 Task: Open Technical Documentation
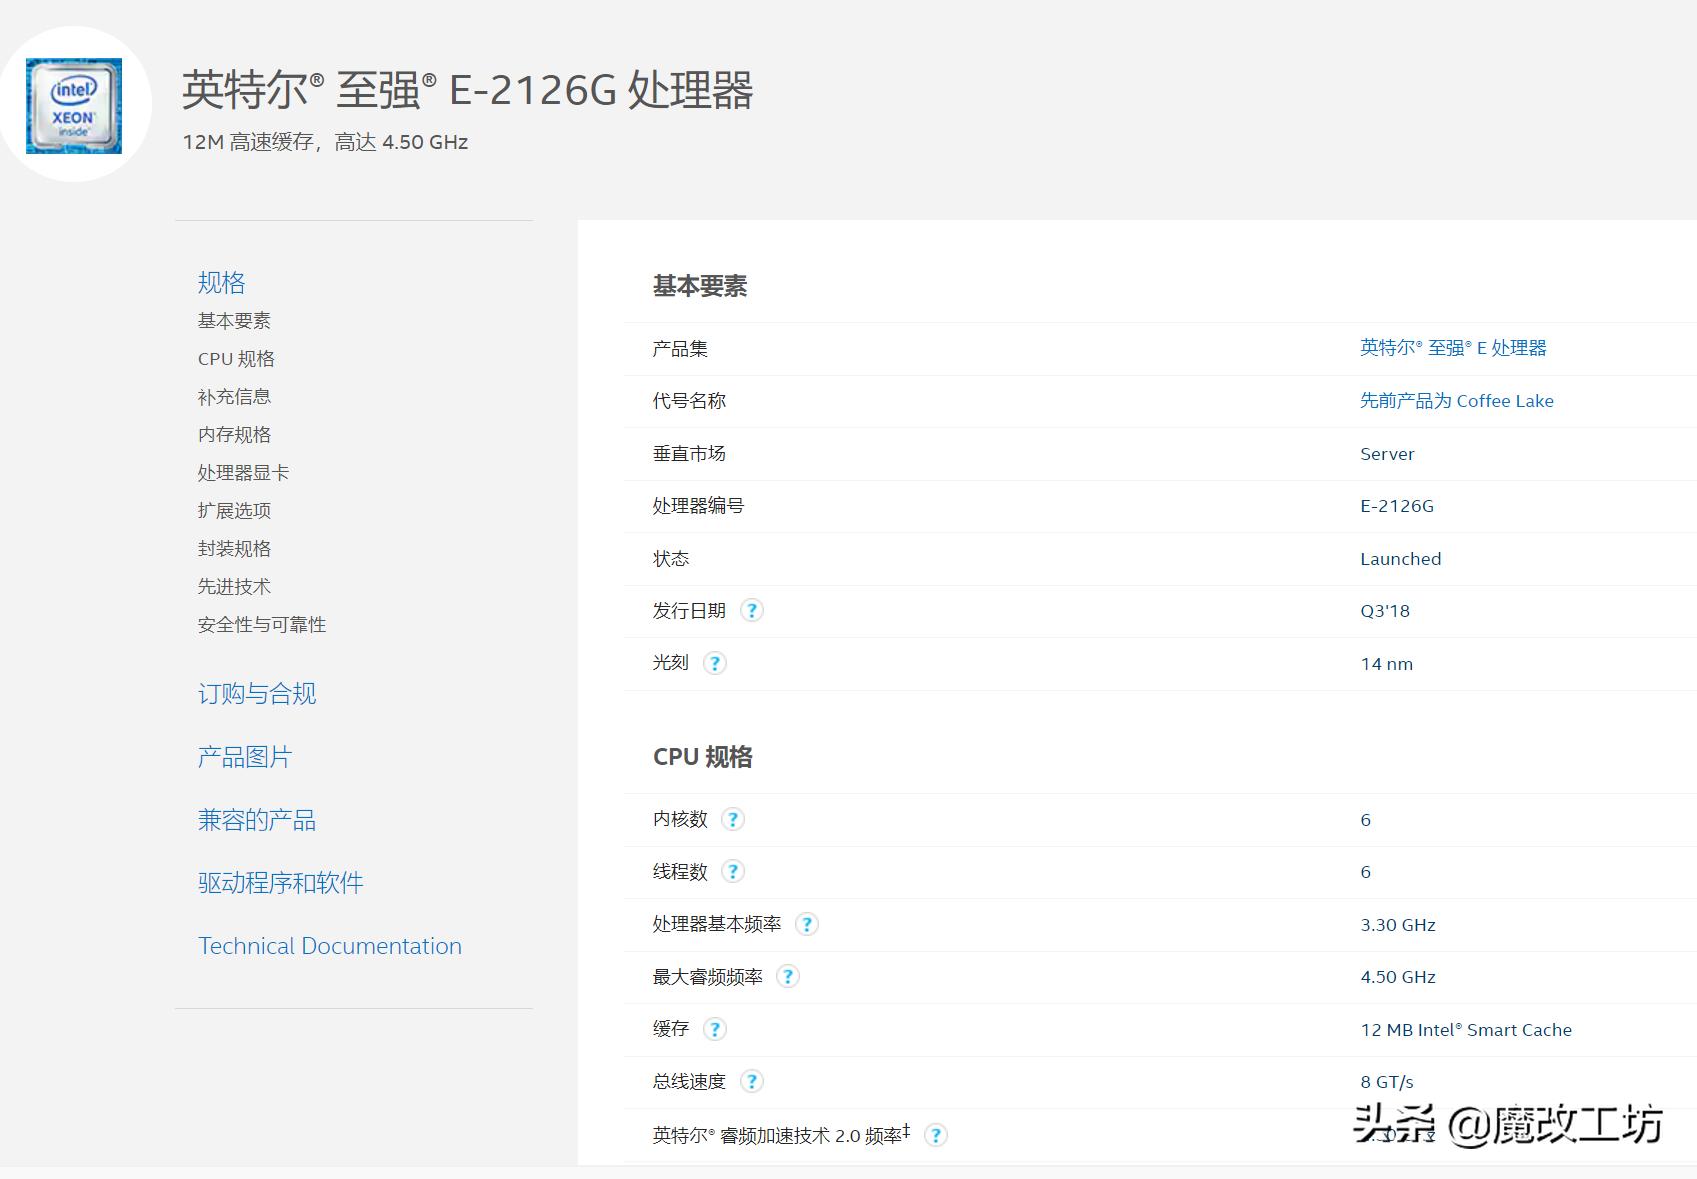(x=330, y=946)
